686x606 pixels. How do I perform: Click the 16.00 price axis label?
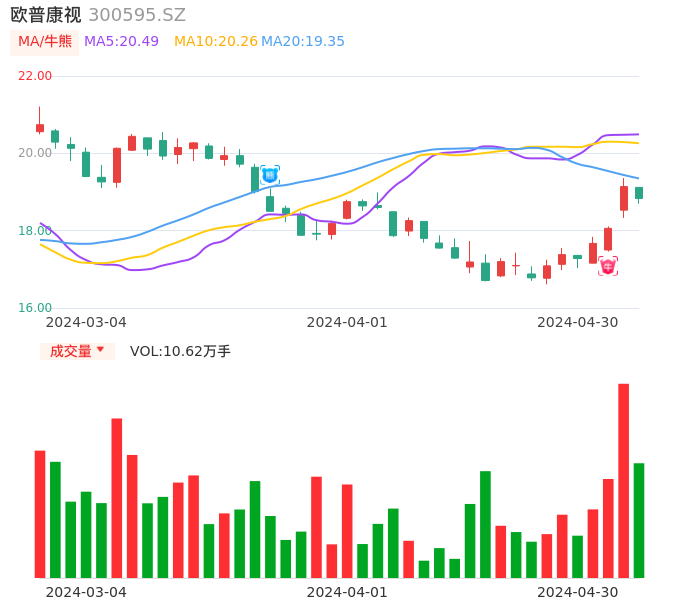tap(35, 308)
